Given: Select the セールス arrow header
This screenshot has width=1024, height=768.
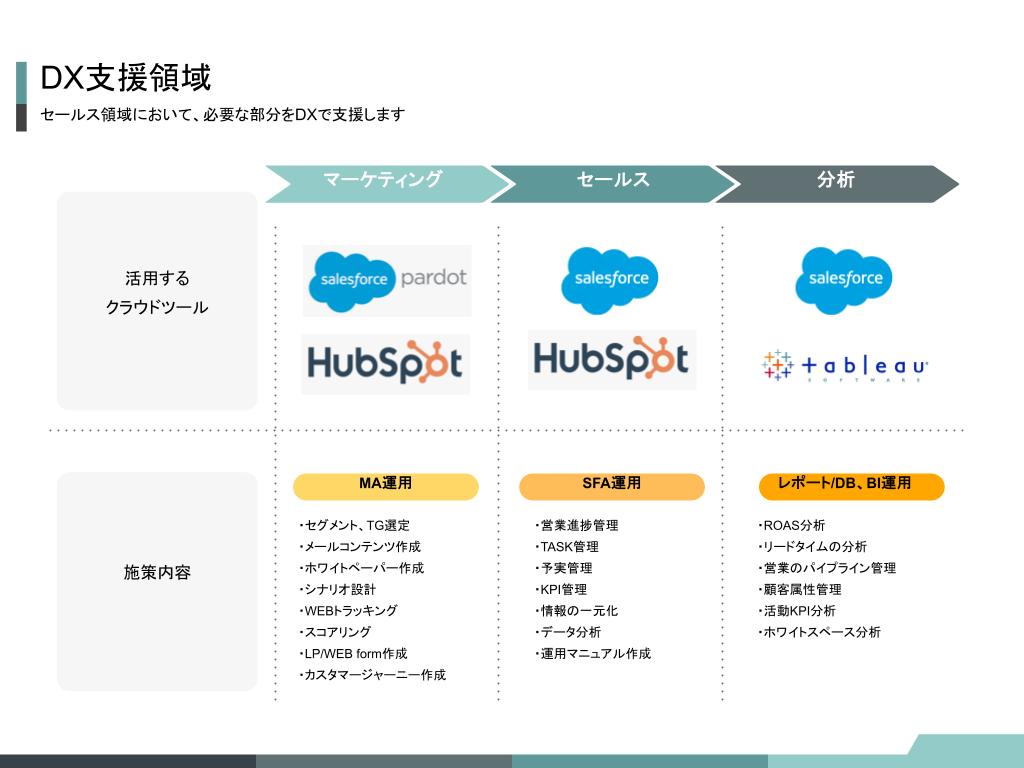Looking at the screenshot, I should (612, 184).
